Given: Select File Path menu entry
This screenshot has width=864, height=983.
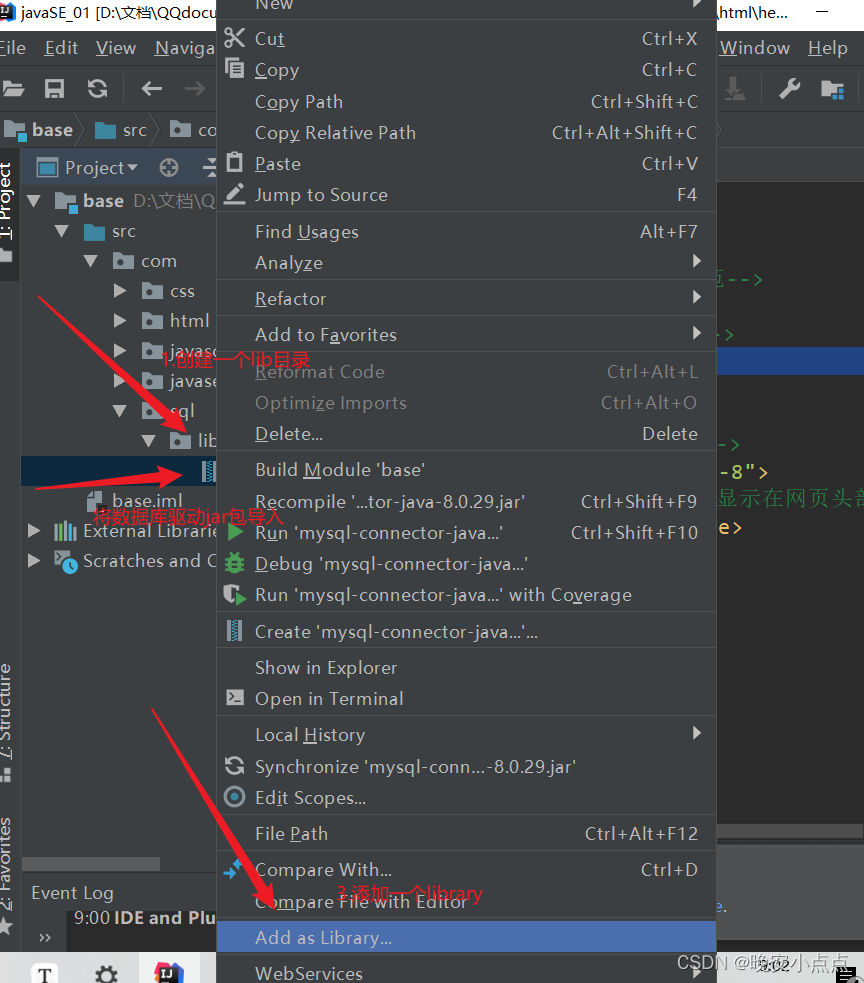Looking at the screenshot, I should coord(466,833).
